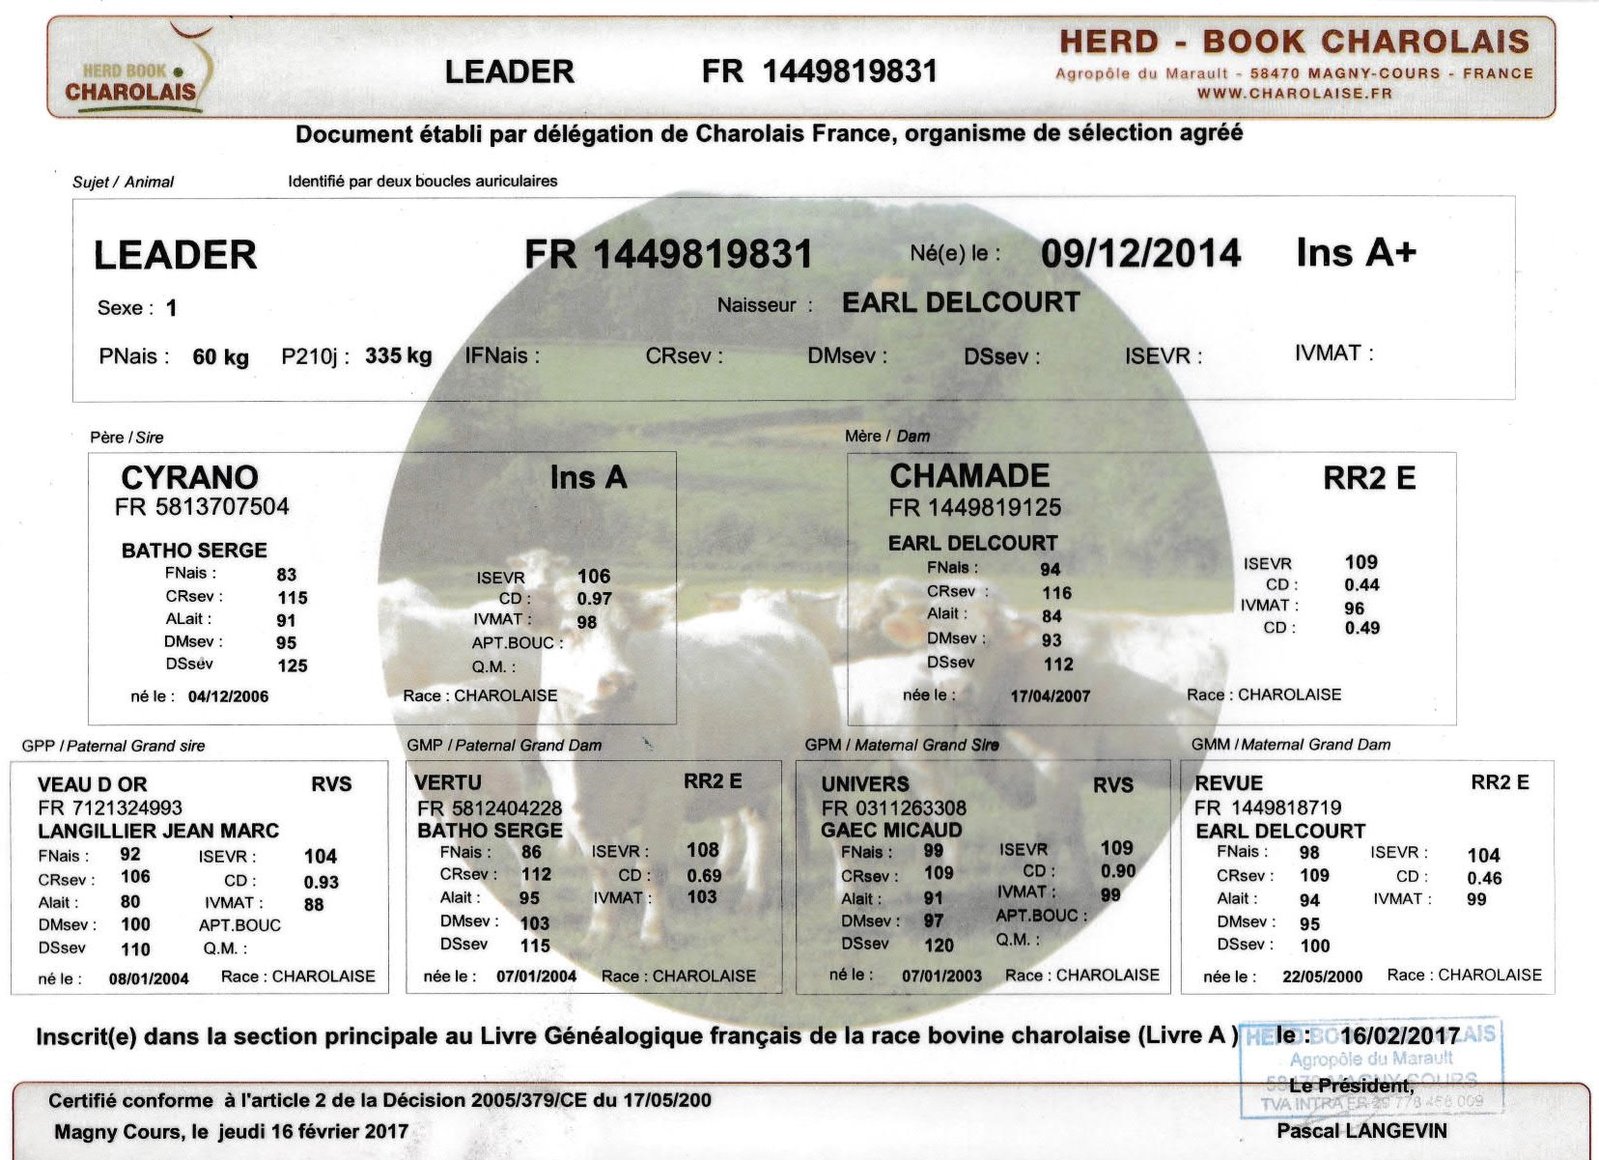Select 'LANGILLIER JEAN MARC' owner name
Image resolution: width=1599 pixels, height=1160 pixels.
[158, 831]
